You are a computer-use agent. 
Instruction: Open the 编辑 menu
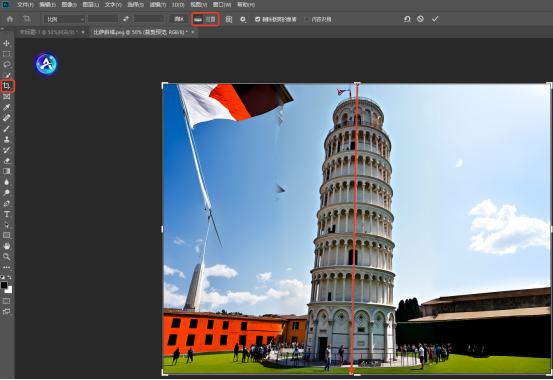tap(47, 5)
